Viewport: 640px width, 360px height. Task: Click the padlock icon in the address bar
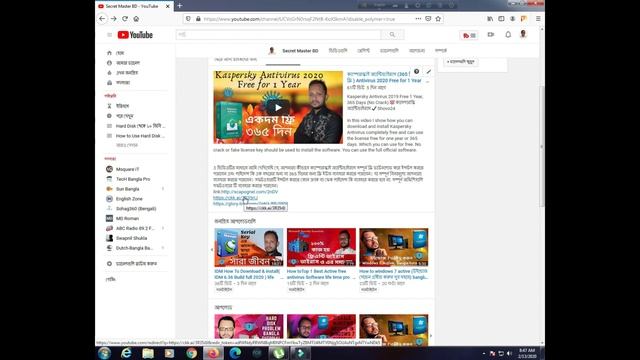point(198,19)
